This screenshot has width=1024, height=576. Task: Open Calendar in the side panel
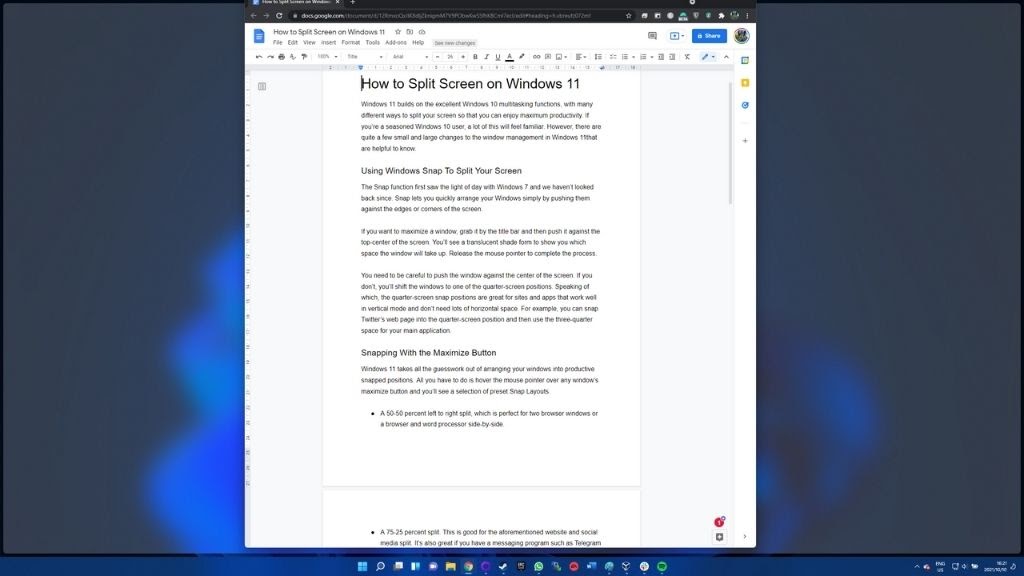[745, 61]
